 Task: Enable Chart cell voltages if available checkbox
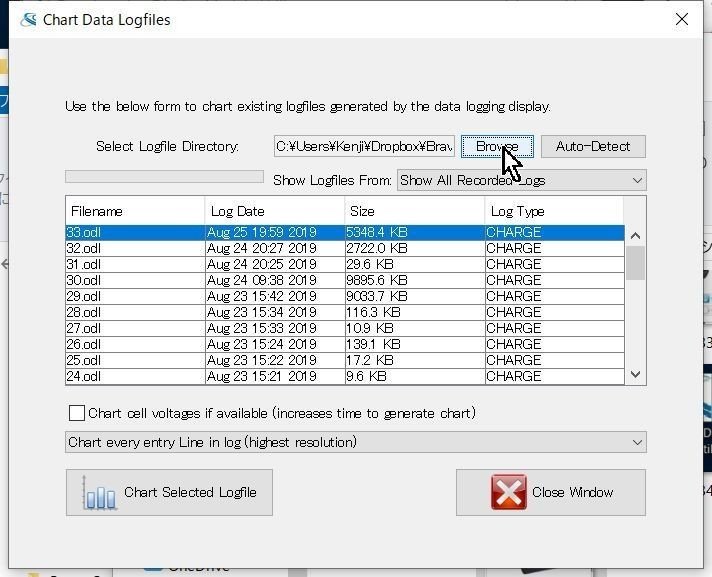pyautogui.click(x=76, y=413)
